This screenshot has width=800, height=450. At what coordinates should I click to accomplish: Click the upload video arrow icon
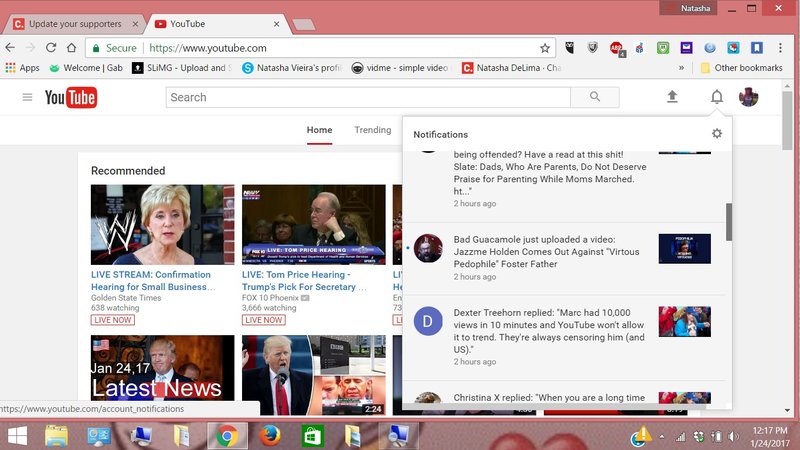pyautogui.click(x=672, y=97)
